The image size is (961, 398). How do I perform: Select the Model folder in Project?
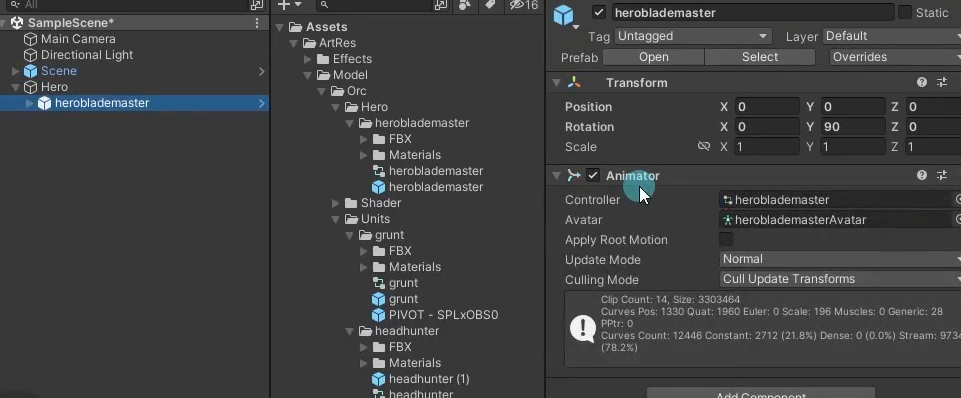pos(342,75)
